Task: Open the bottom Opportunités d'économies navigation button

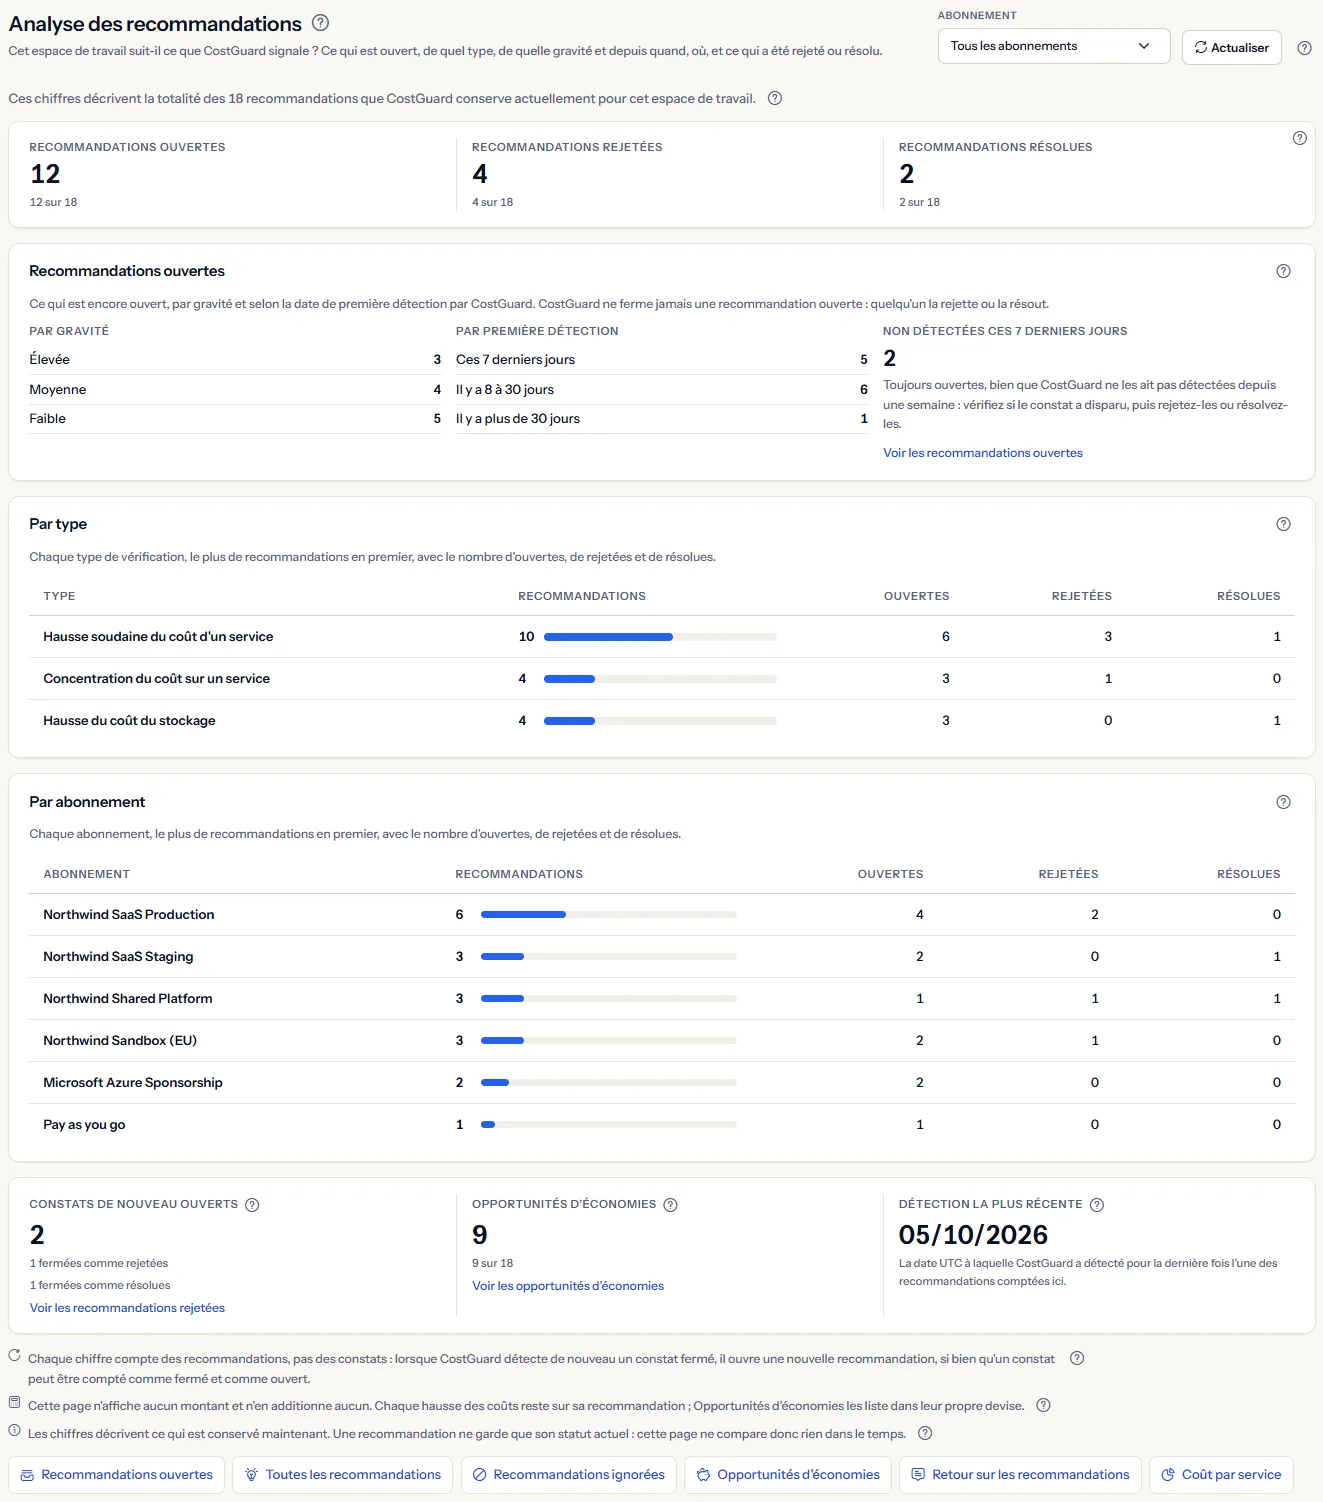Action: [788, 1475]
